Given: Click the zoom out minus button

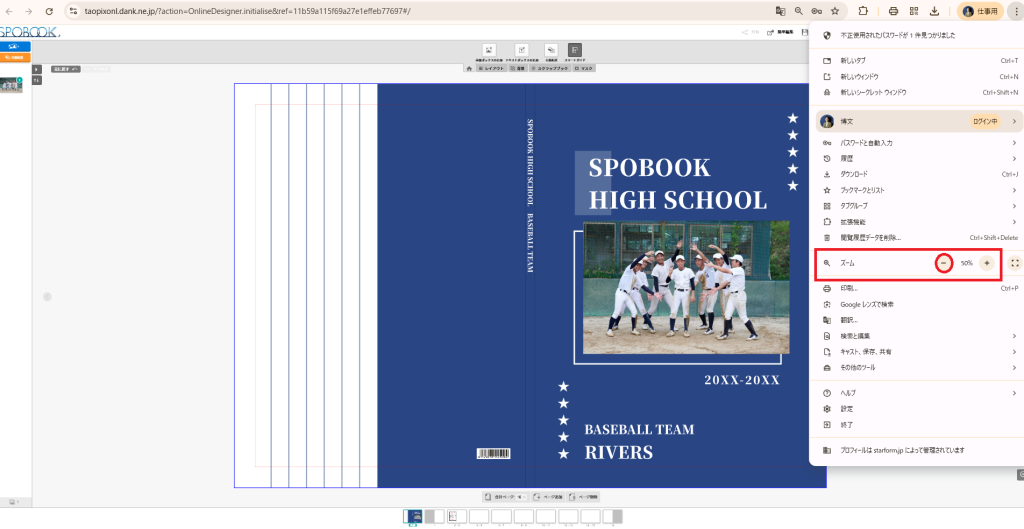Looking at the screenshot, I should pyautogui.click(x=943, y=263).
